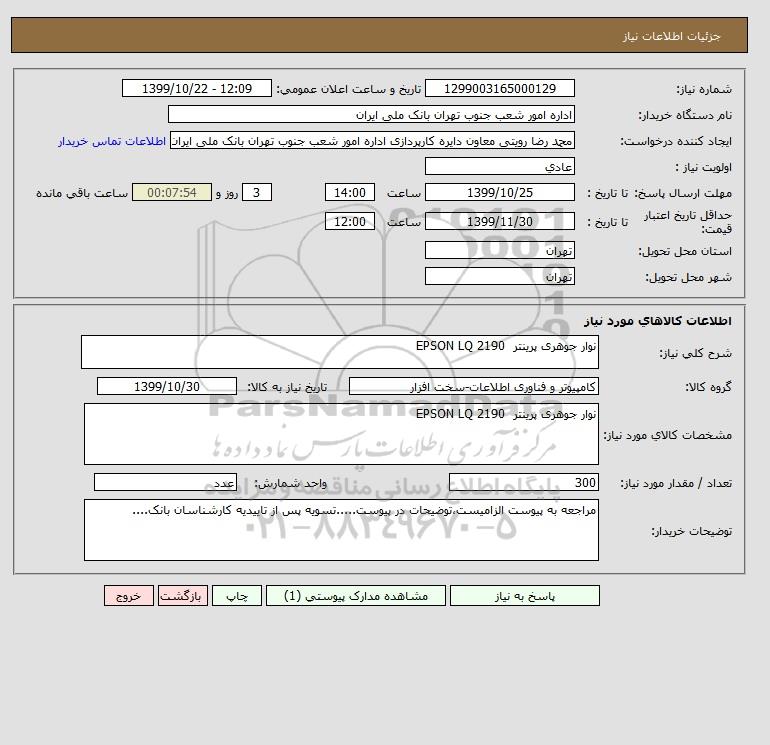The image size is (770, 745).
Task: Click the delivery province field تهران
Action: coord(499,250)
